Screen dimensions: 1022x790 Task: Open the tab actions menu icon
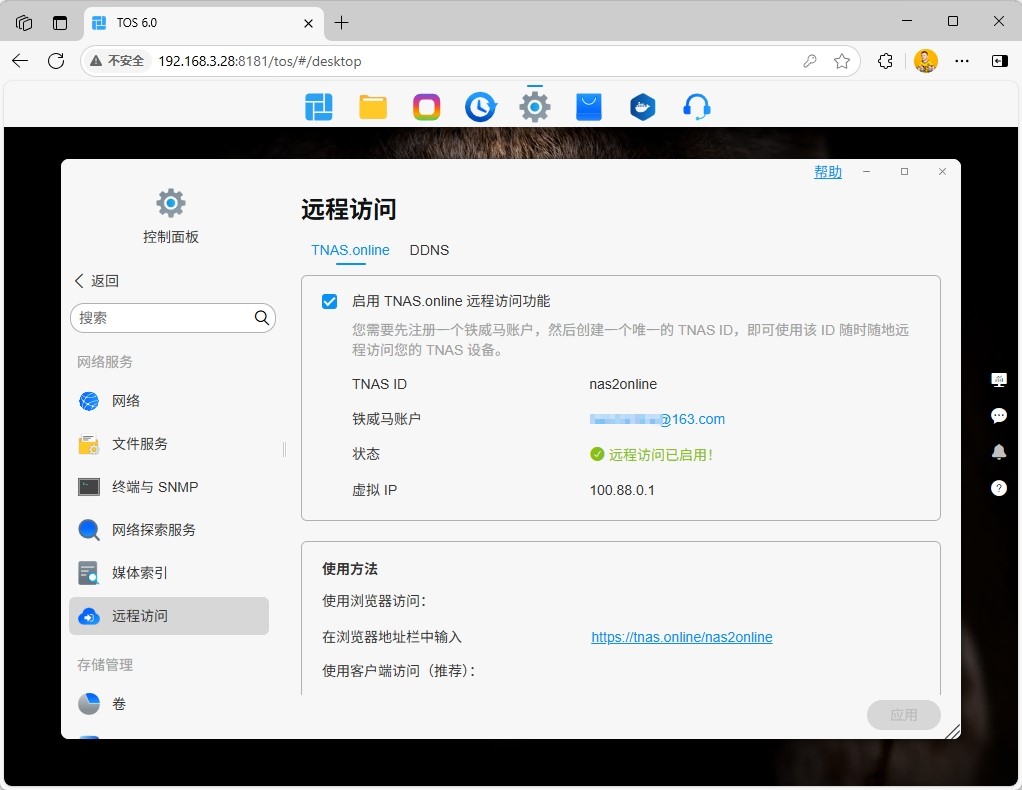point(60,23)
